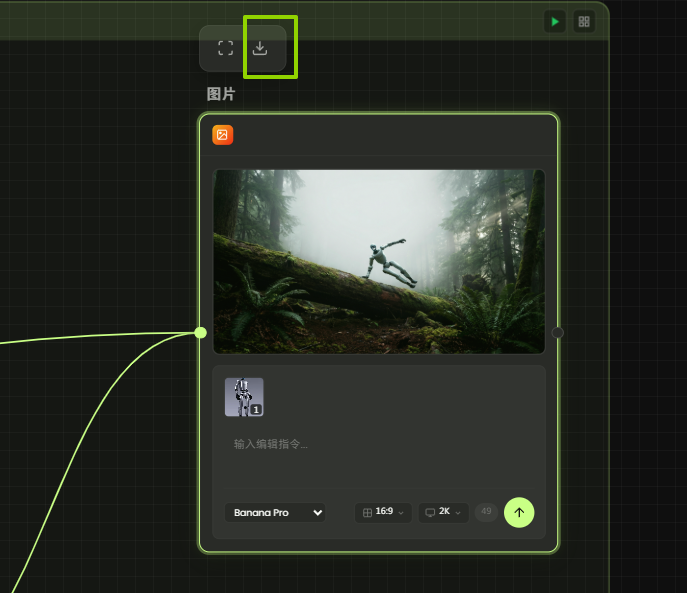Expand the 16:9 aspect ratio dropdown
This screenshot has width=687, height=593.
[x=385, y=512]
